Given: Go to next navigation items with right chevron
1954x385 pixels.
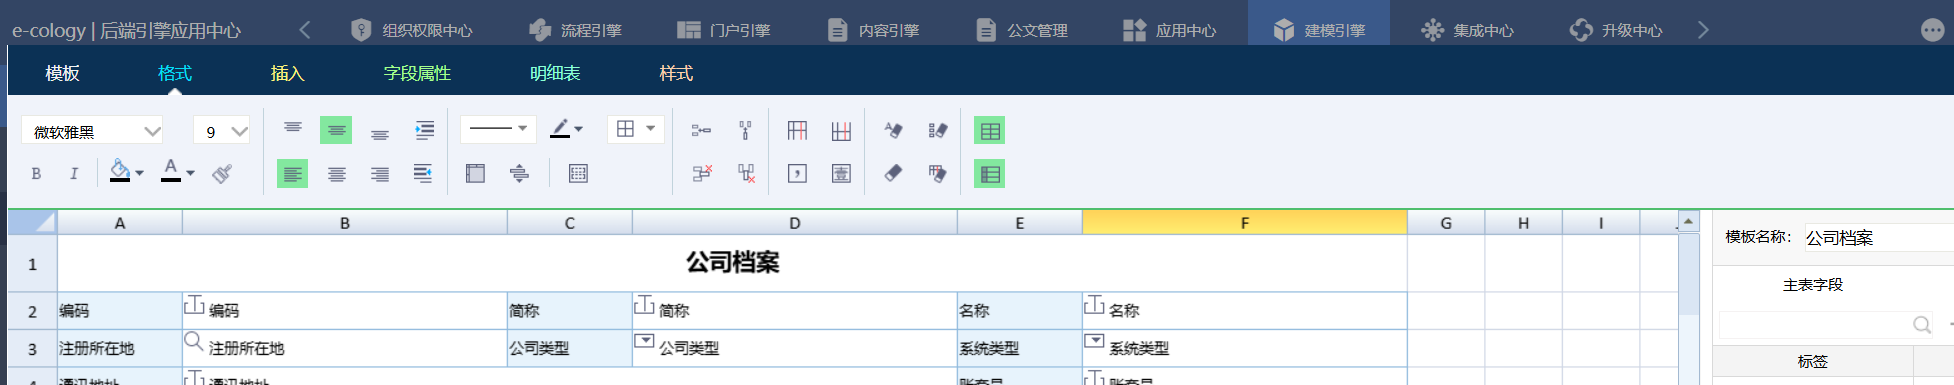Looking at the screenshot, I should (x=1703, y=30).
